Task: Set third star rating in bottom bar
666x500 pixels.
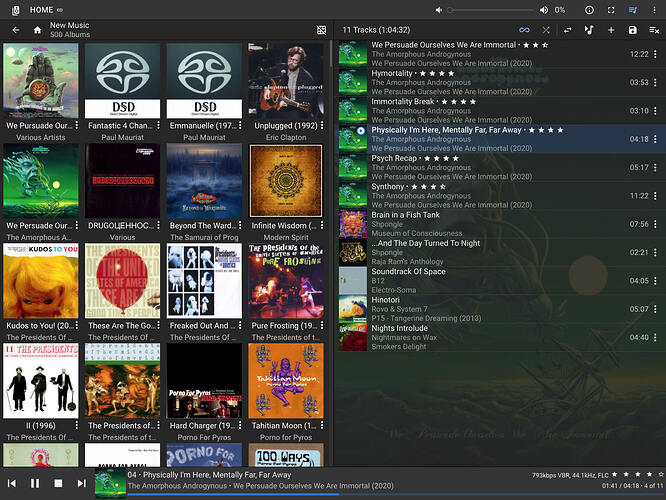Action: point(638,474)
